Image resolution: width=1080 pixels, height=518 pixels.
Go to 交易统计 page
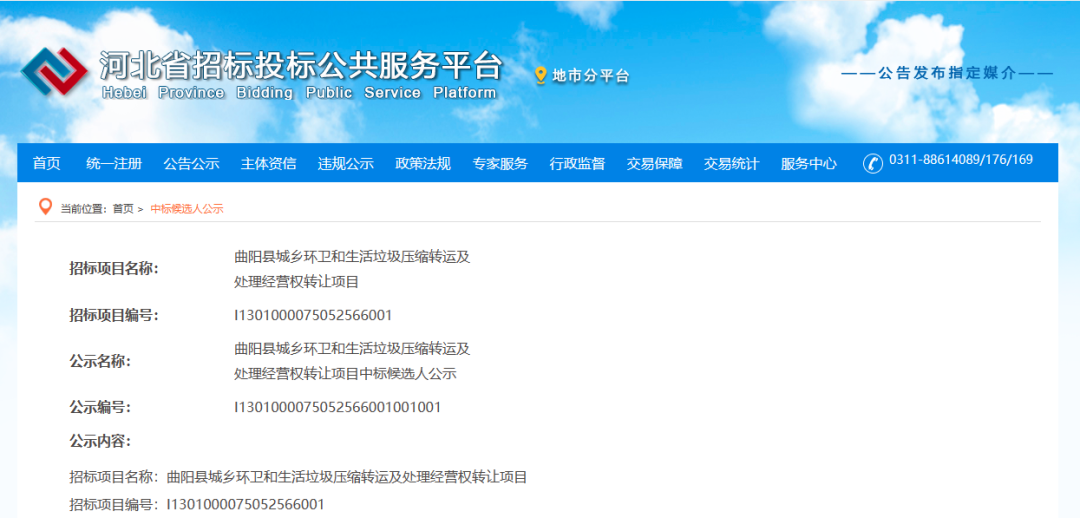(x=731, y=163)
